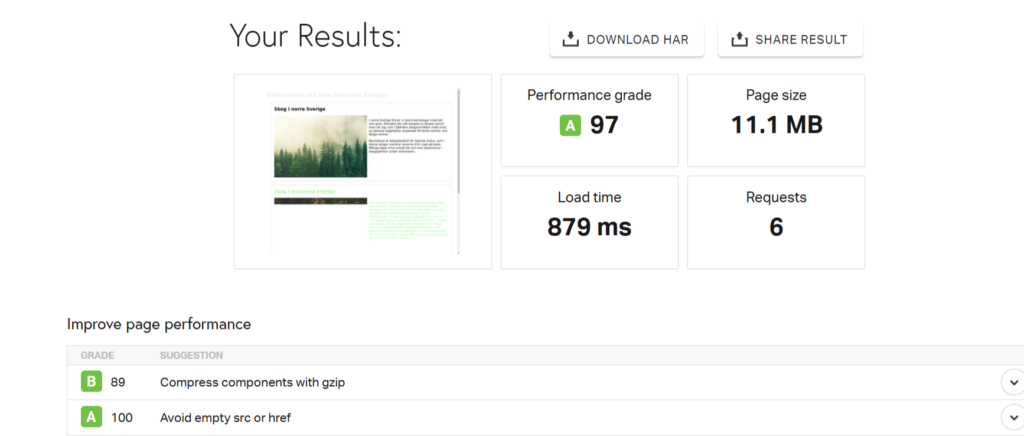Click the share icon in SHARE RESULT

coord(739,40)
